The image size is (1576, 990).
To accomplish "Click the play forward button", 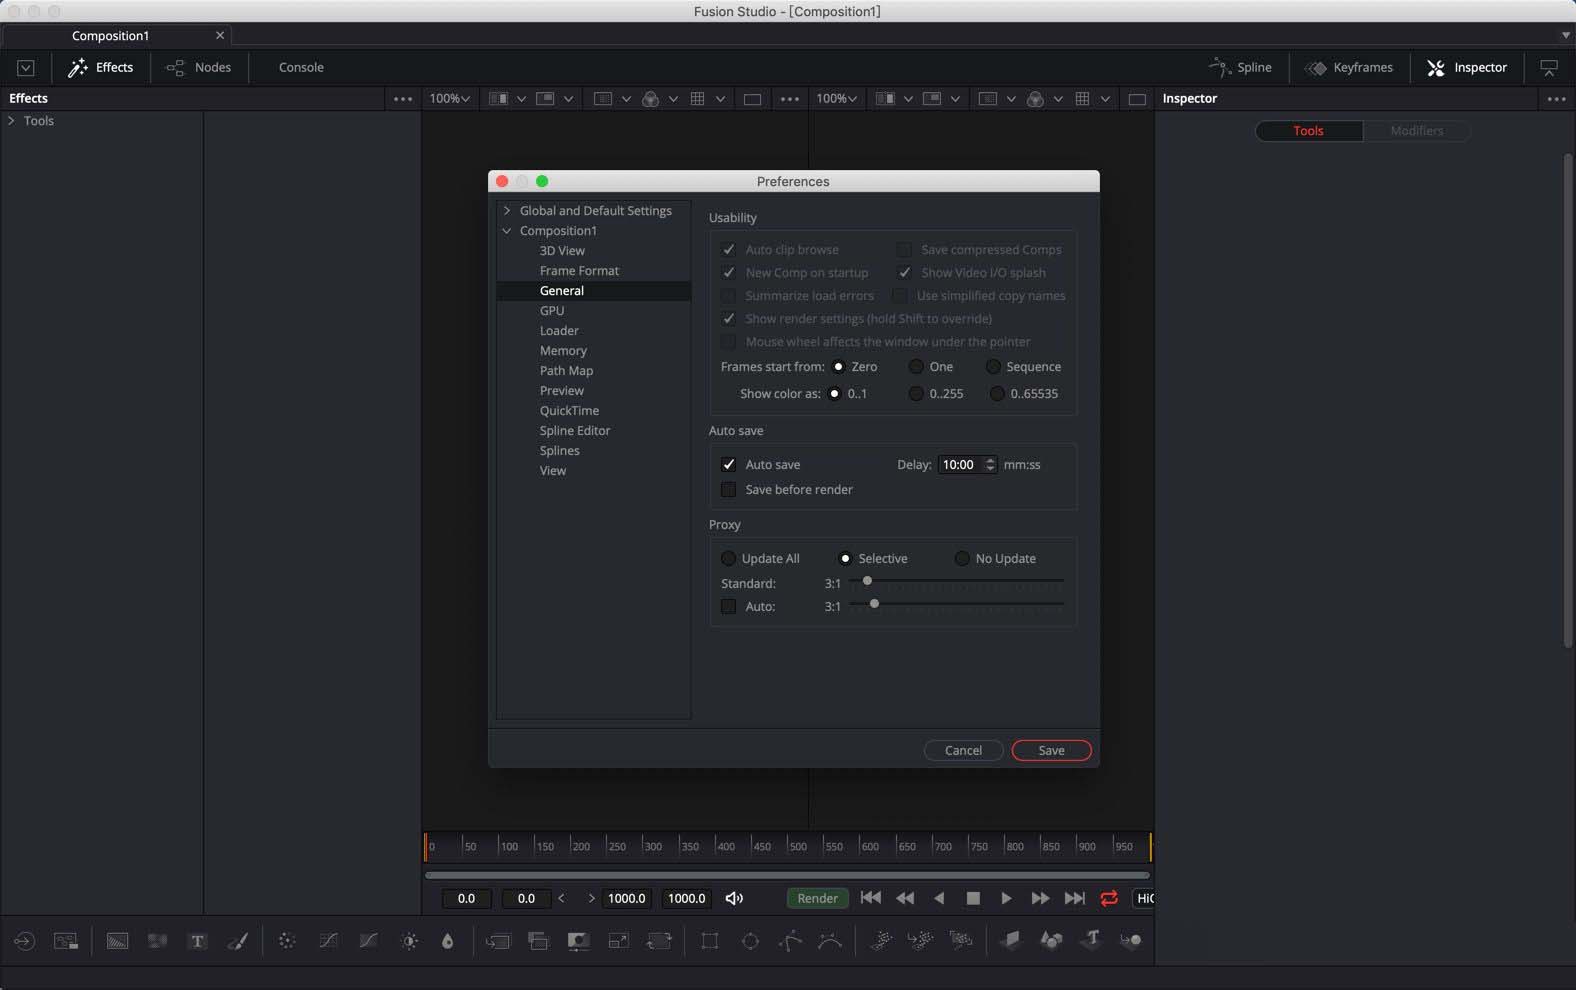I will [1006, 898].
